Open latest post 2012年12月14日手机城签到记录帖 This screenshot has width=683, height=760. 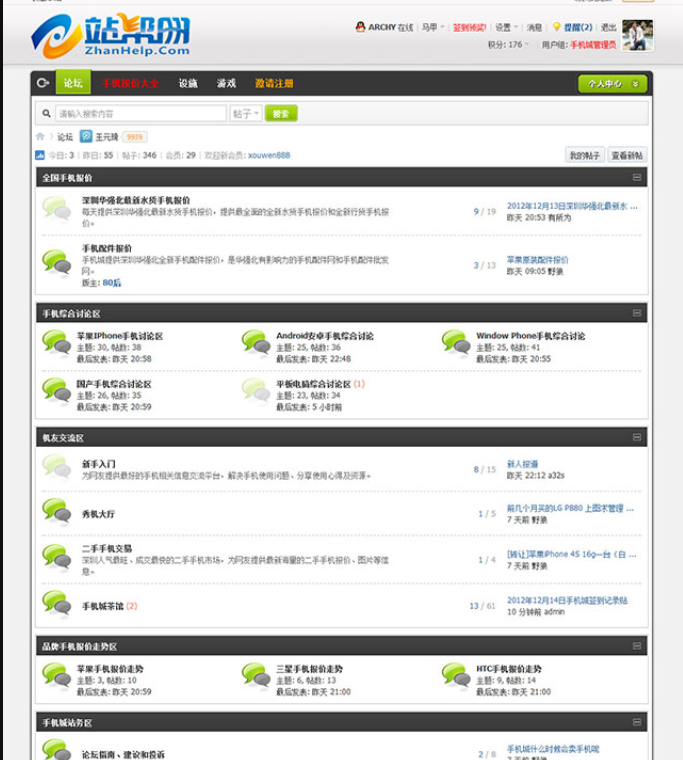(567, 601)
